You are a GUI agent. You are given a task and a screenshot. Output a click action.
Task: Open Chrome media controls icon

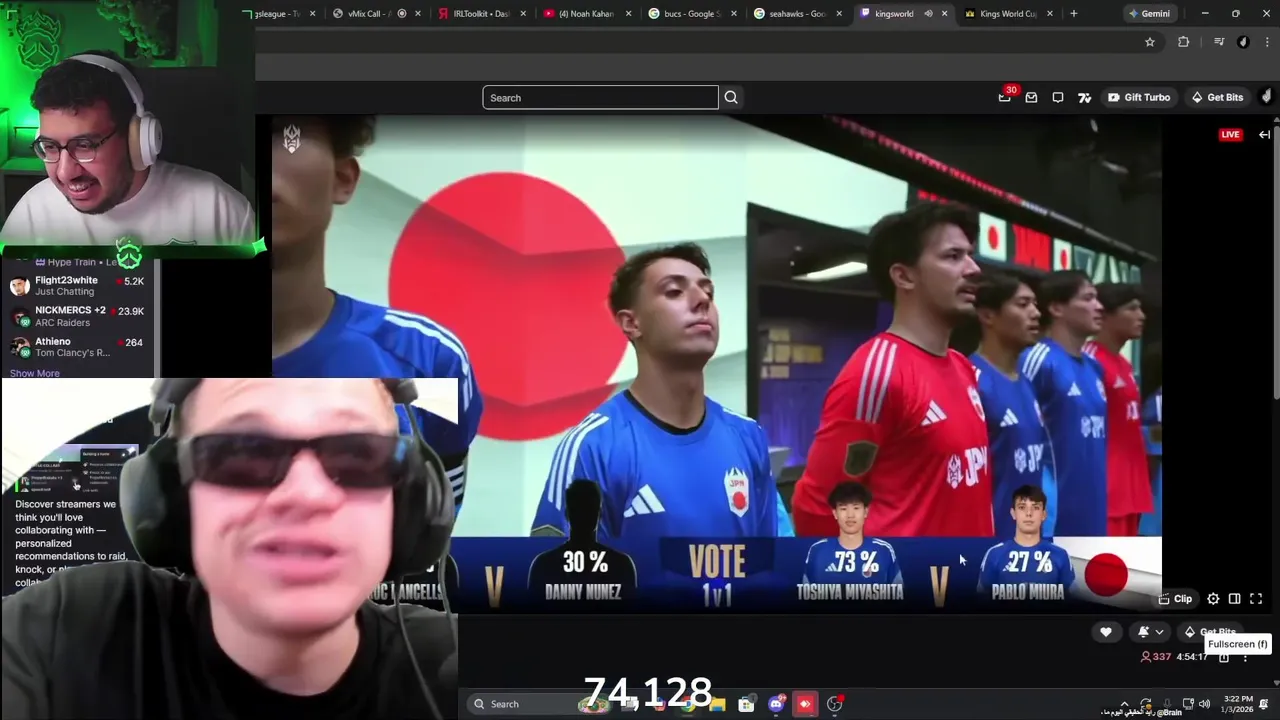[x=1219, y=42]
